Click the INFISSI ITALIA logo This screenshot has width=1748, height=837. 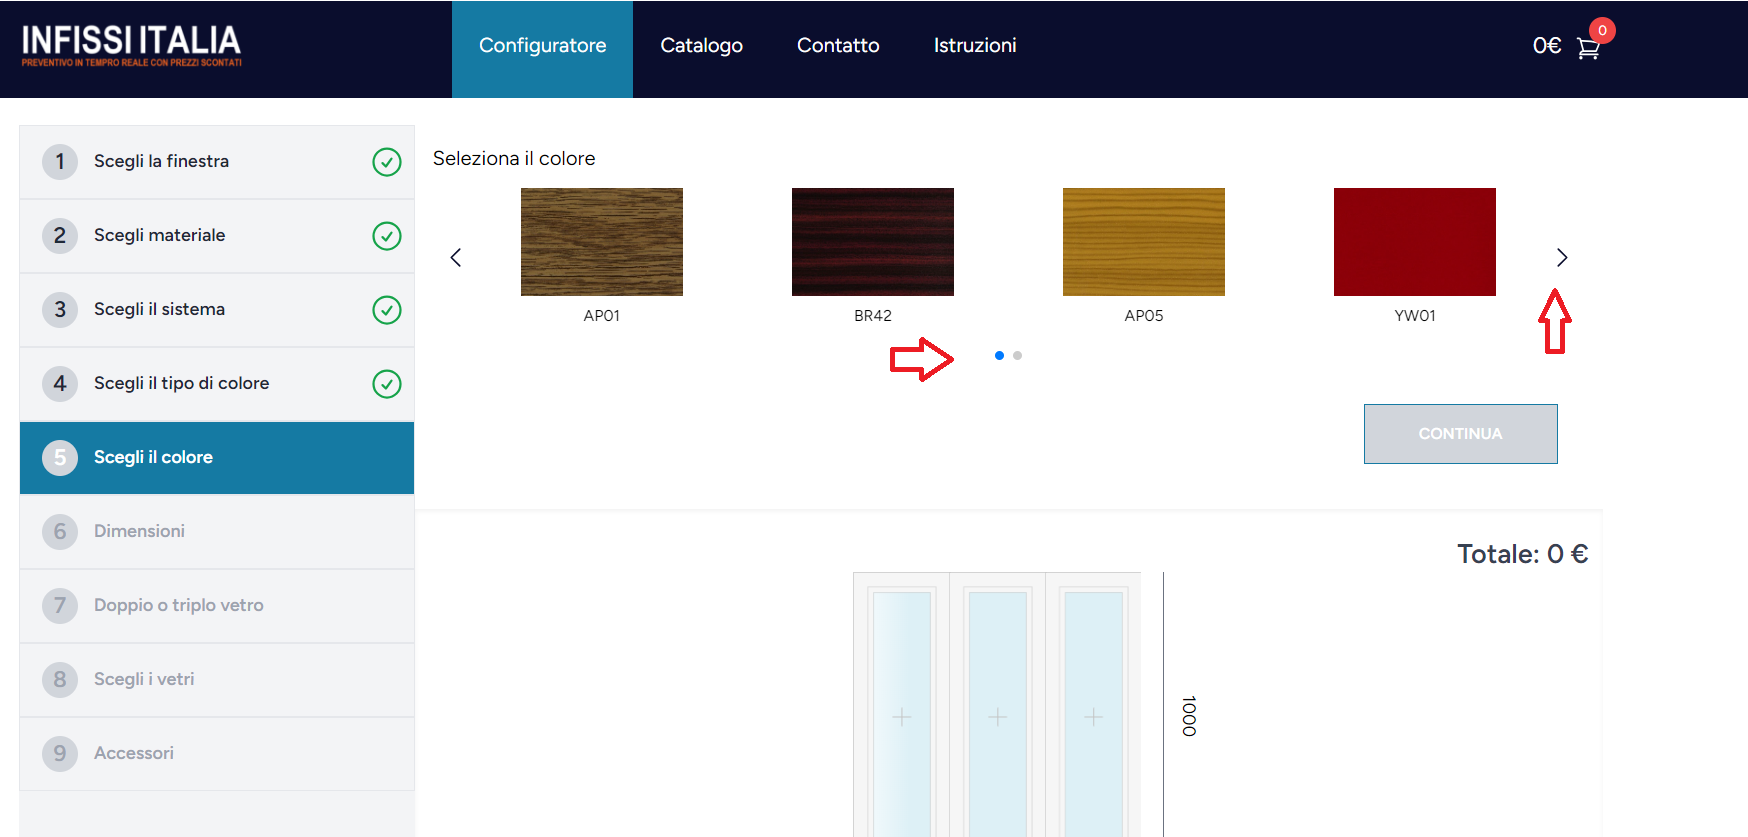(x=131, y=45)
